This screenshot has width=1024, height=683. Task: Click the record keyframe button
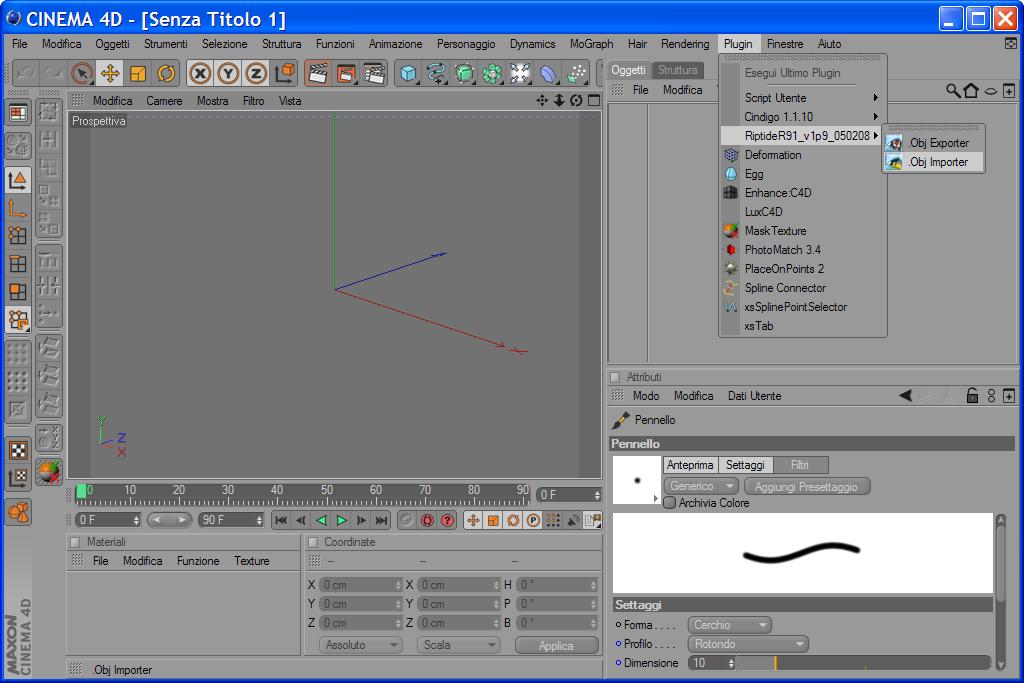click(407, 520)
